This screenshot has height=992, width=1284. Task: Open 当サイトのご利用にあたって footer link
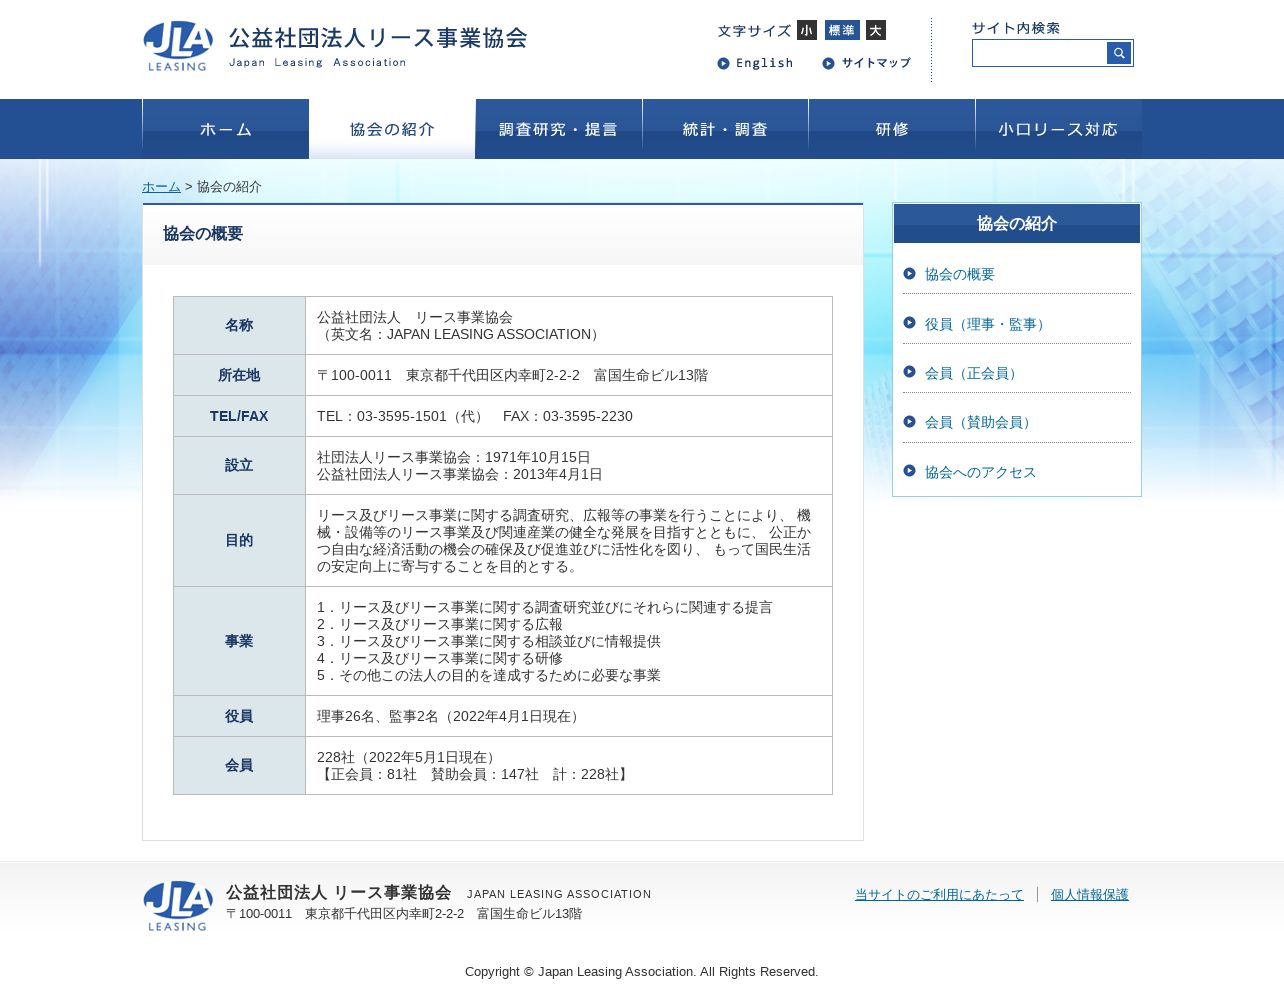coord(939,895)
